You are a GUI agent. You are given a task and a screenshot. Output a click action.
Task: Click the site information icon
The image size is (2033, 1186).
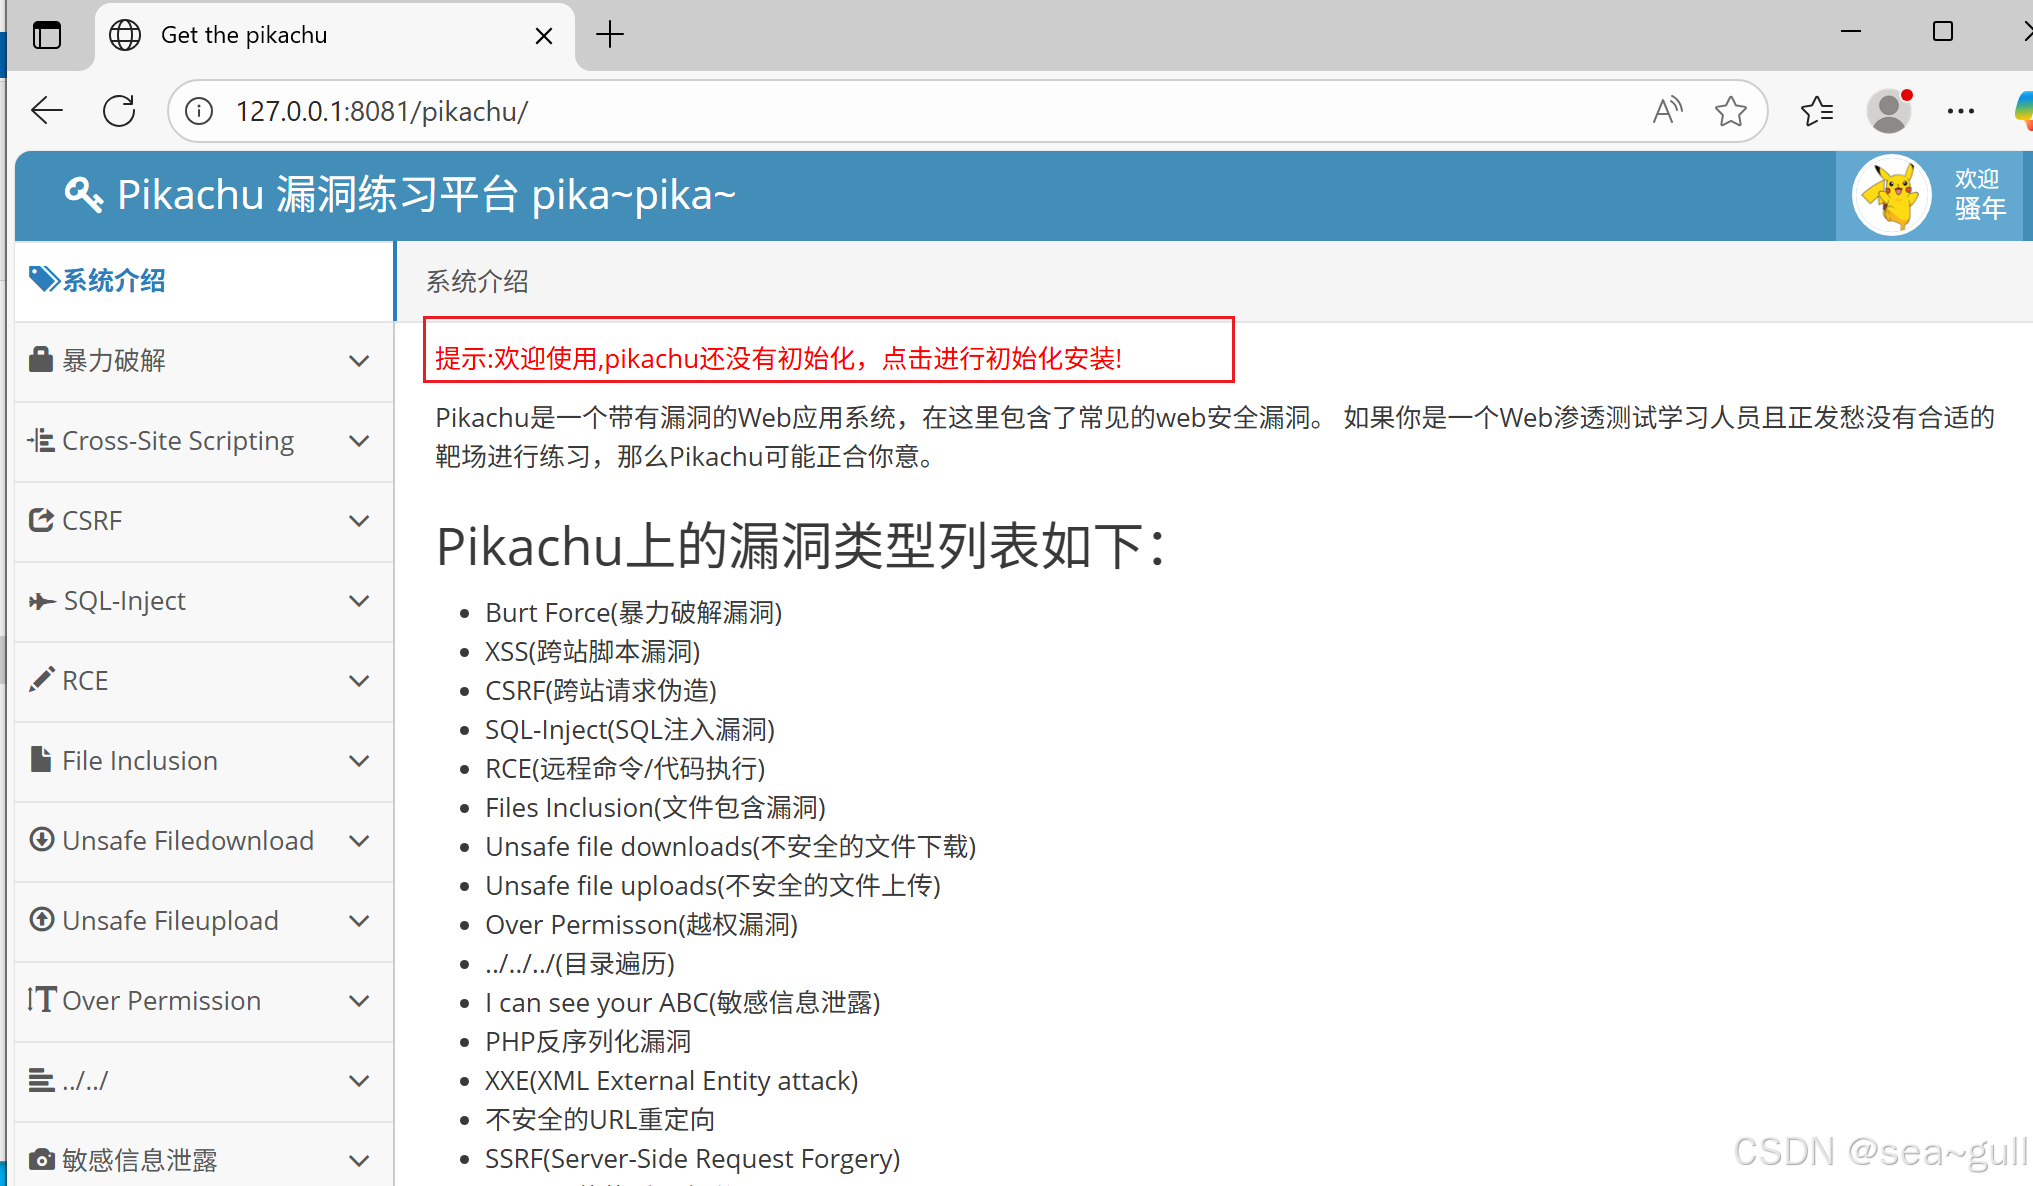[200, 111]
